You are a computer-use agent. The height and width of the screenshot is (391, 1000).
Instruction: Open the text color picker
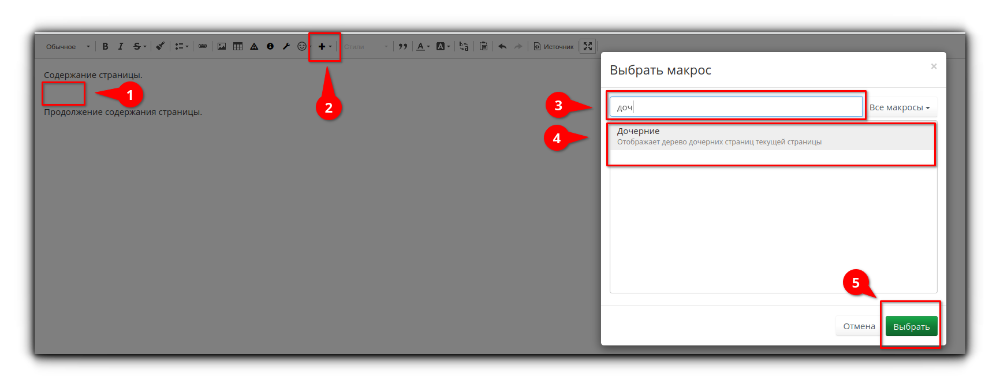coord(423,47)
